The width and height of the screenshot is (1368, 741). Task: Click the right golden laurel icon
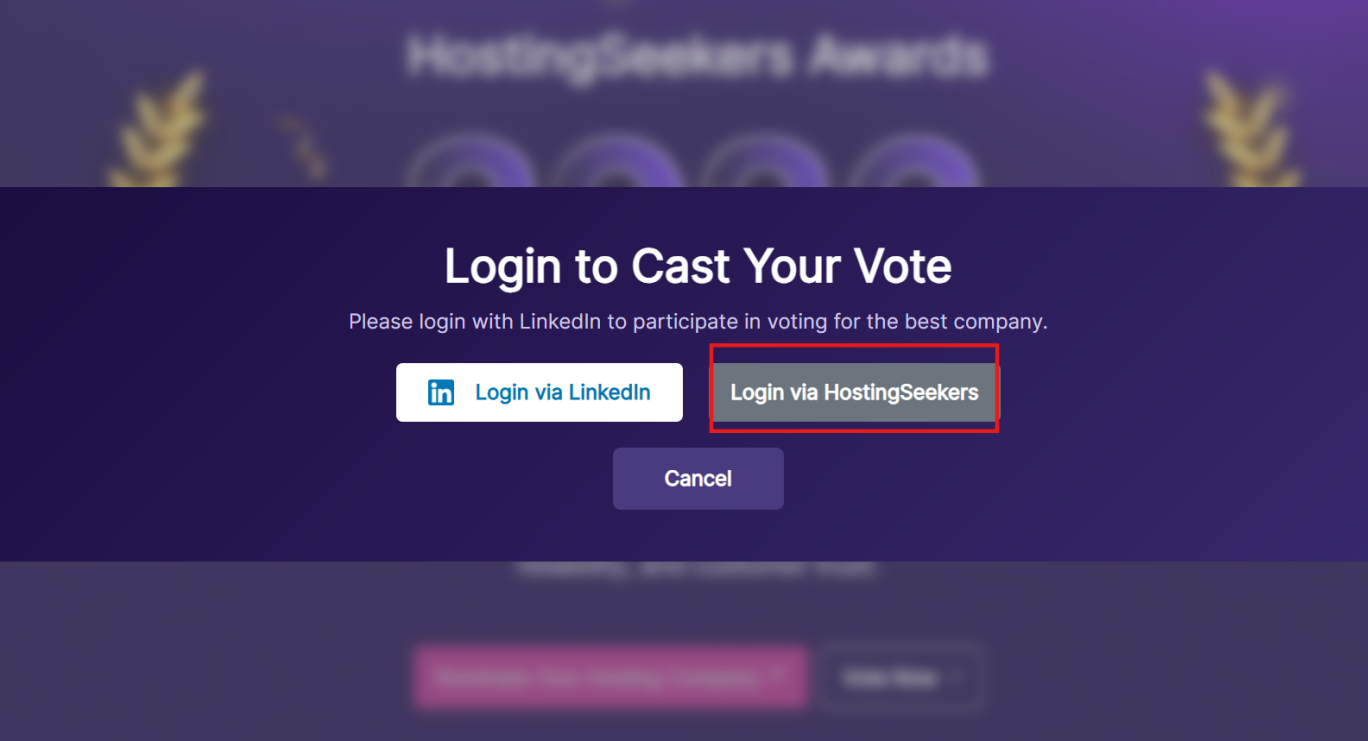coord(1252,130)
